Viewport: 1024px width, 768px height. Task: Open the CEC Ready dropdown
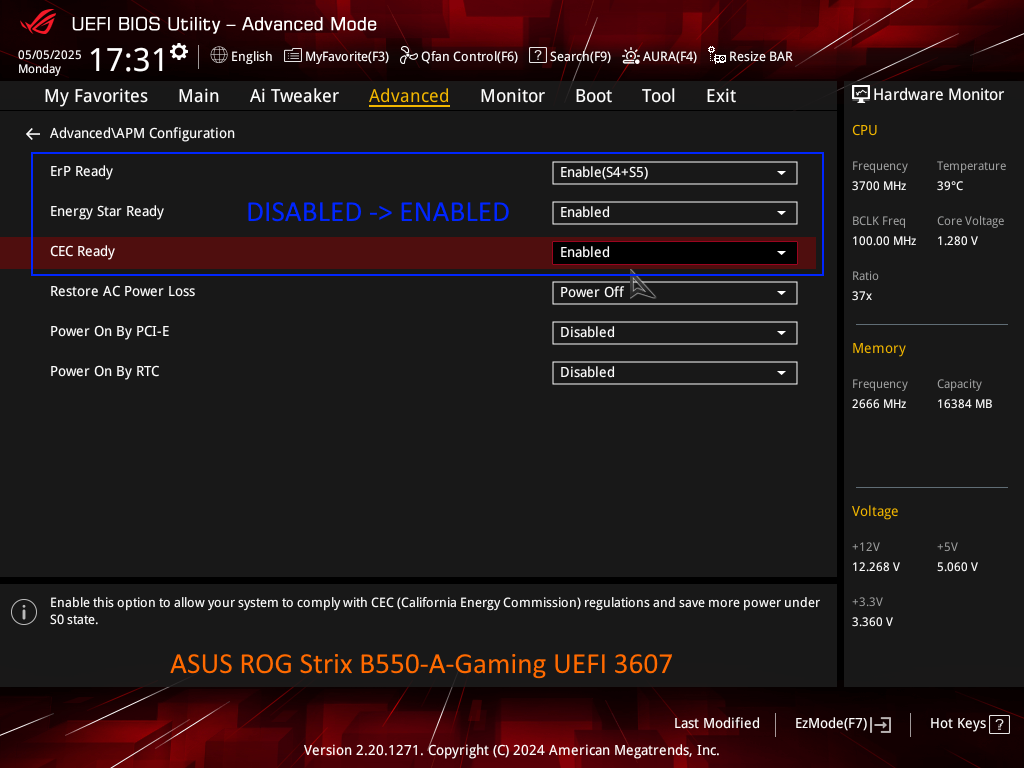(675, 253)
